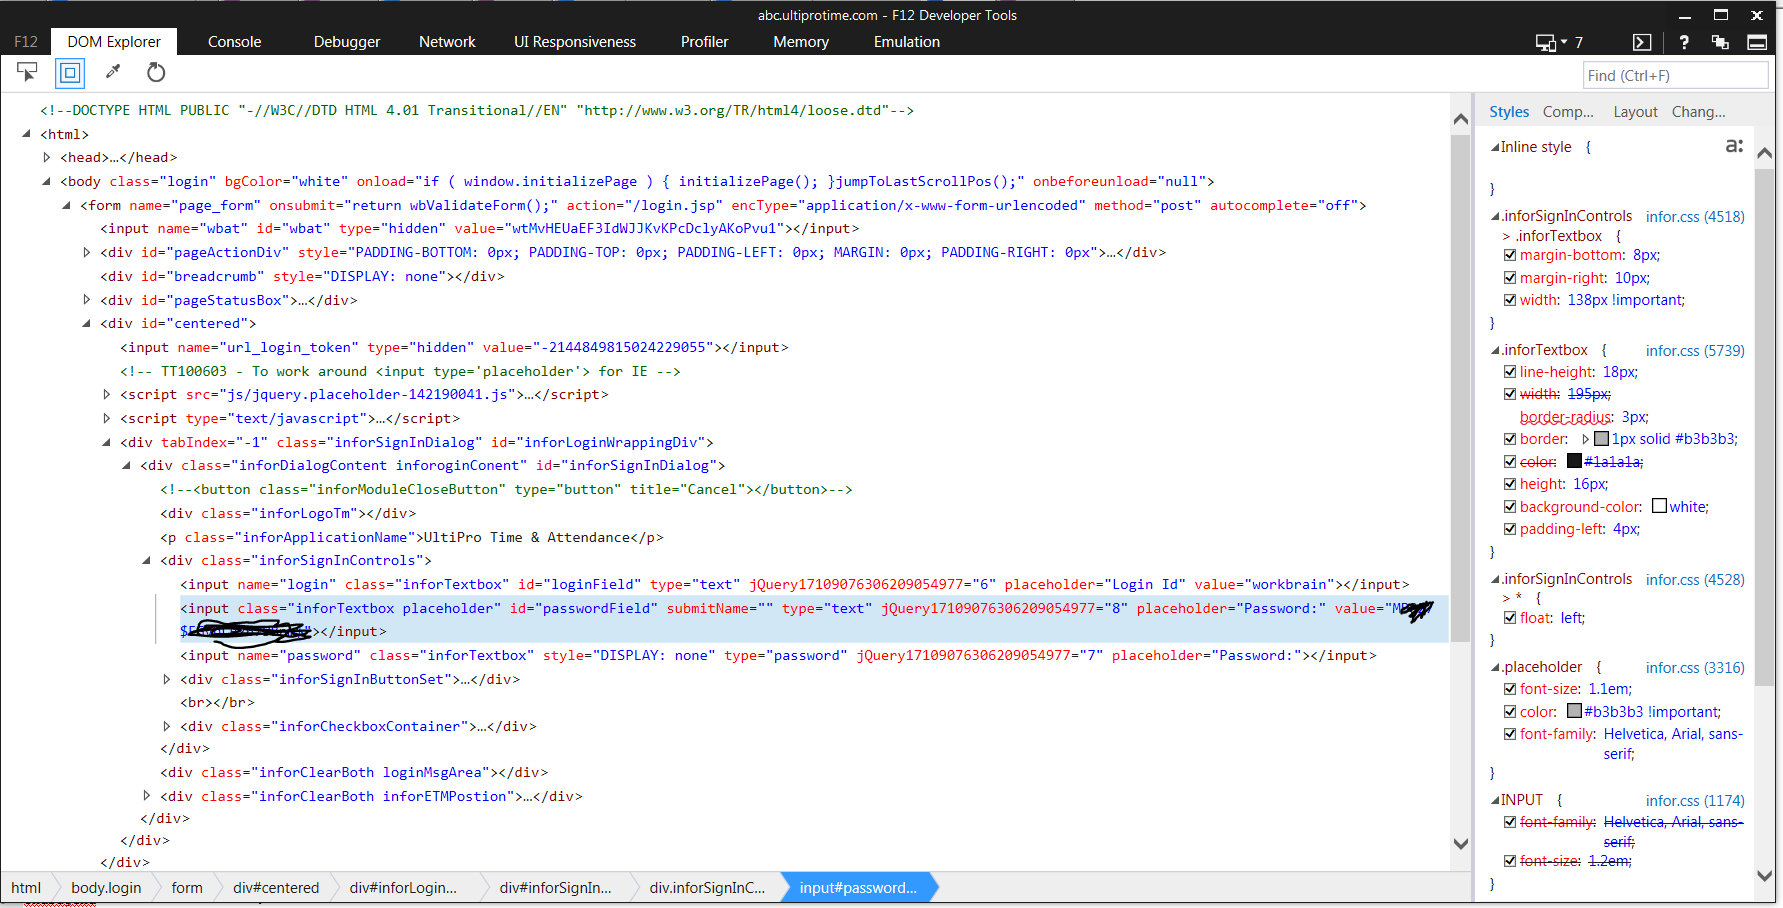The image size is (1783, 908).
Task: Open the Chang... pane tab
Action: 1699,112
